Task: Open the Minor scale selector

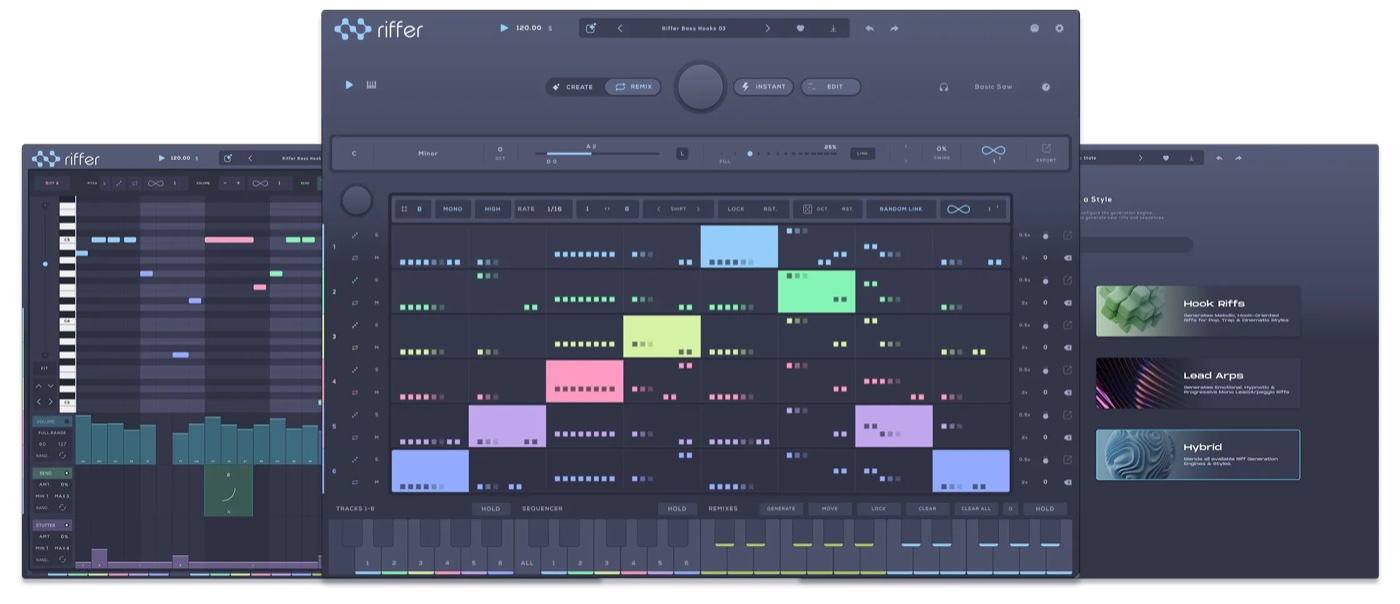Action: (x=427, y=153)
